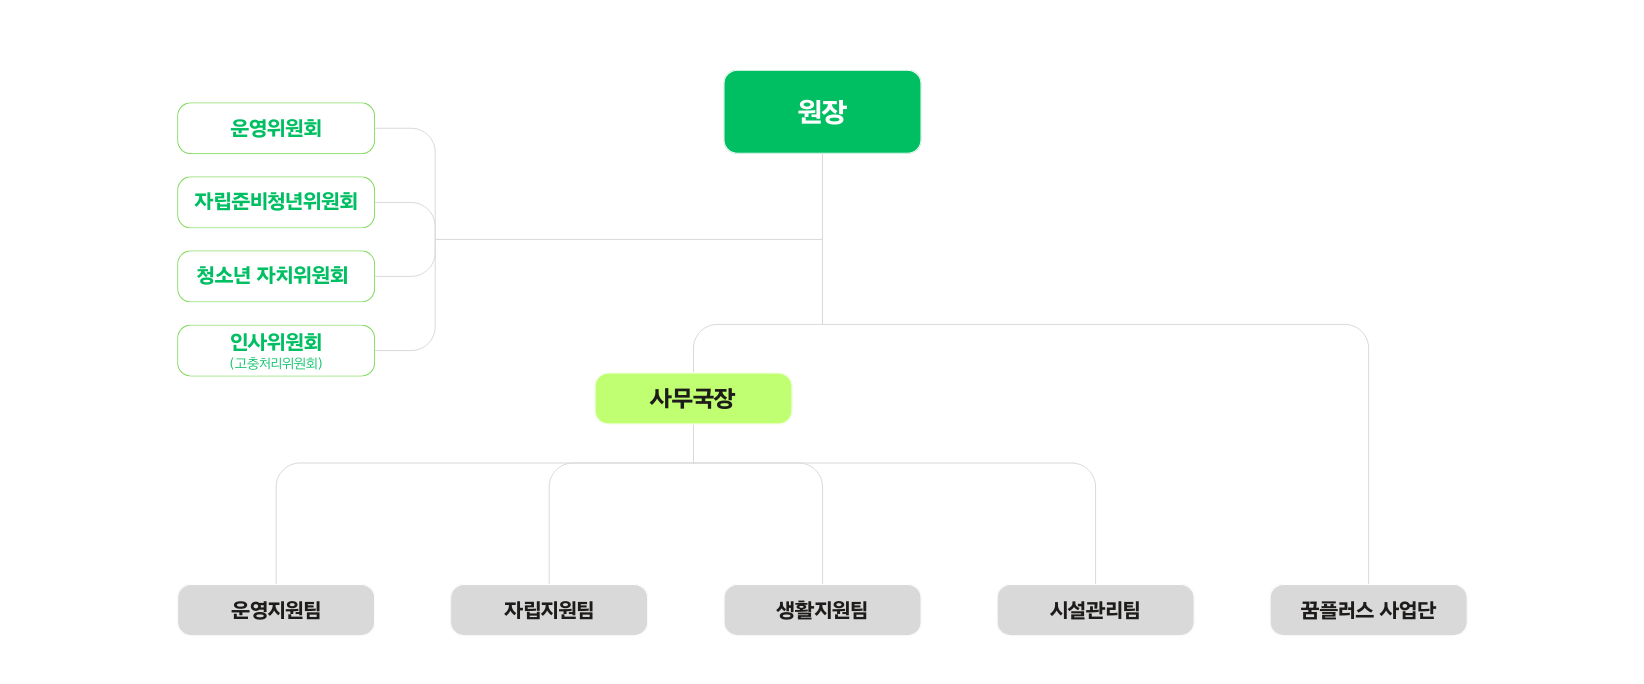Click the 원장 box at the top
Screen dimensions: 1644x684
(822, 112)
